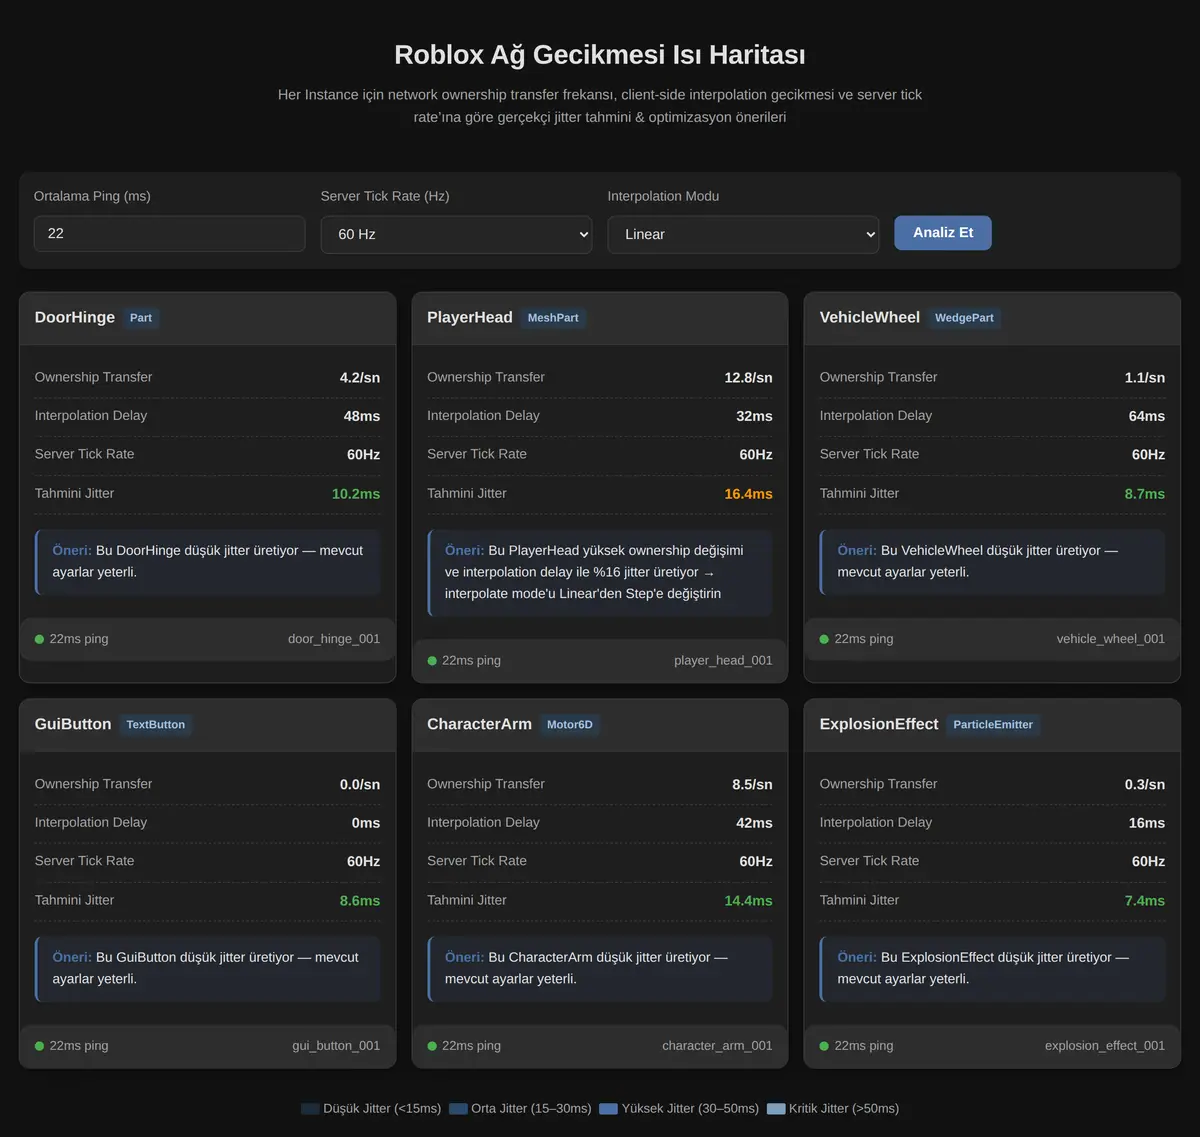Image resolution: width=1200 pixels, height=1137 pixels.
Task: Click the explosion_effect_001 identifier
Action: coord(1105,1046)
